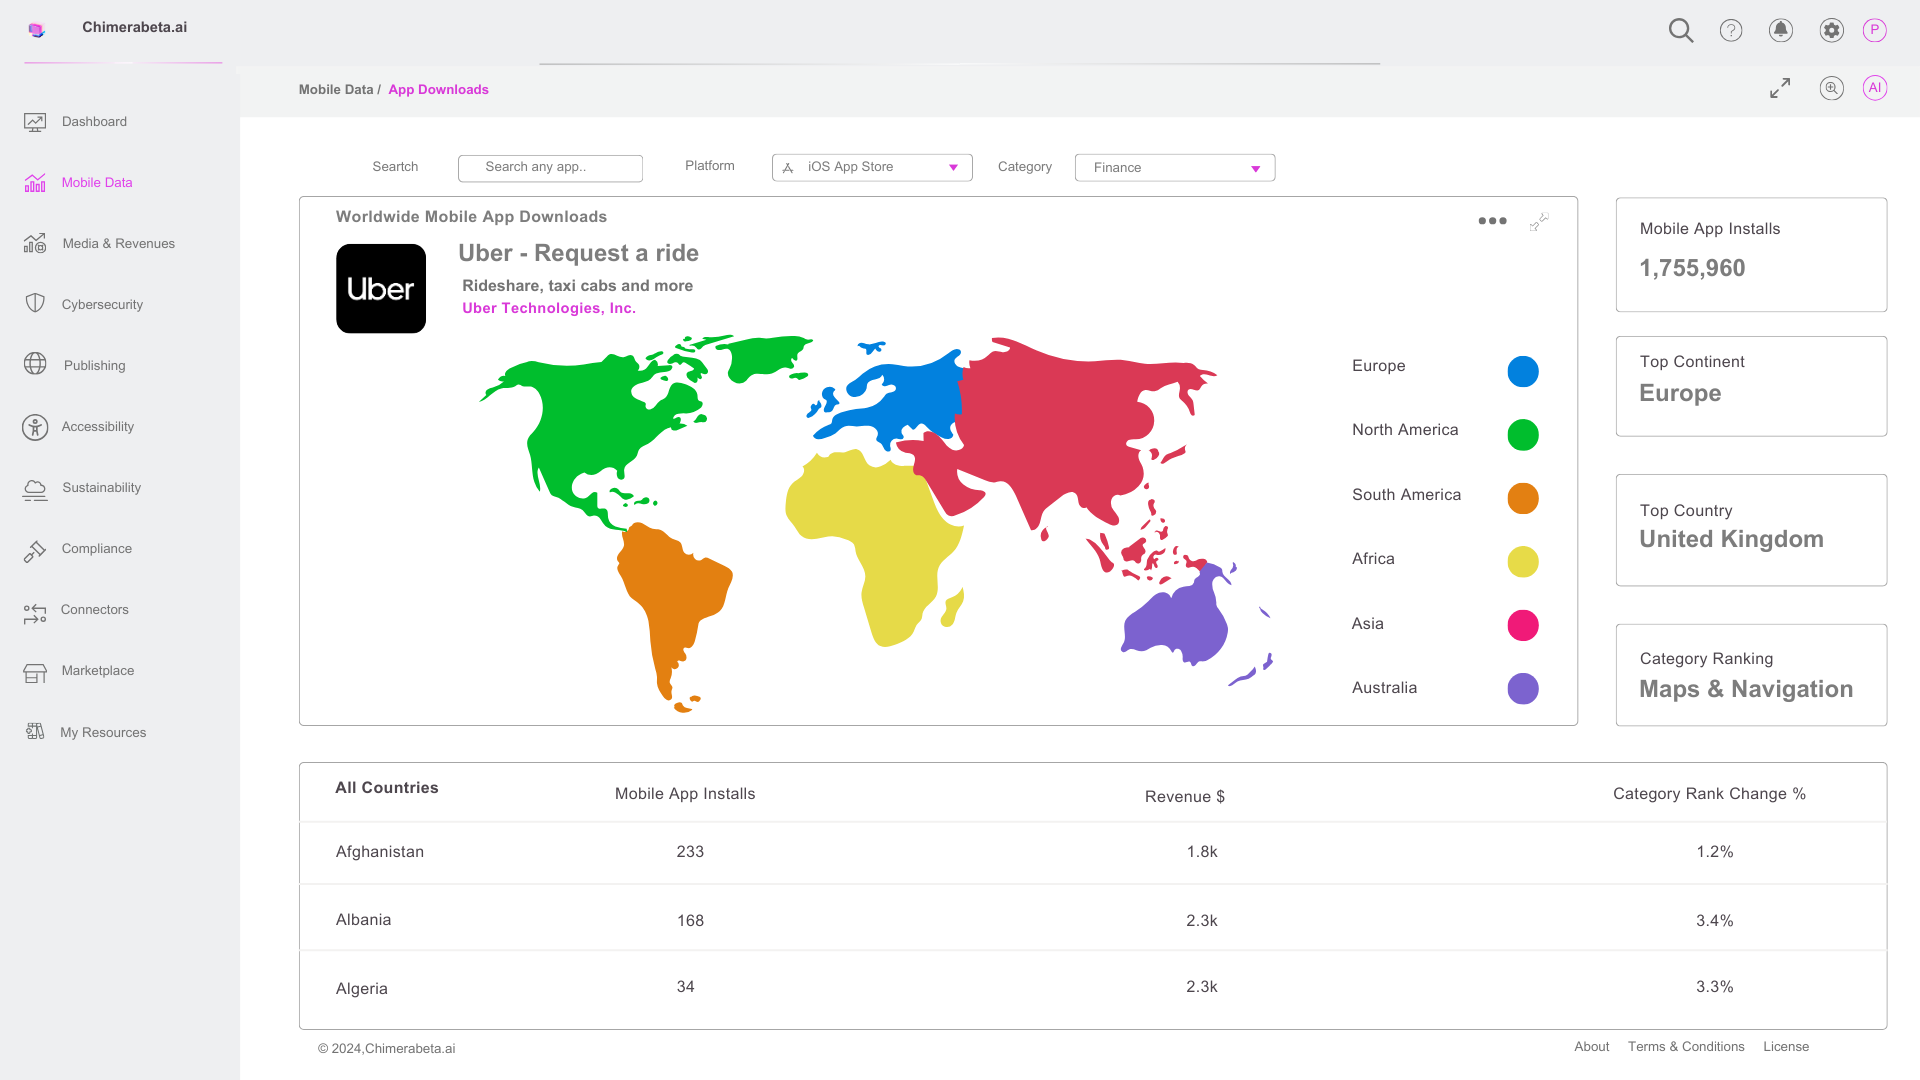1920x1080 pixels.
Task: Open notifications bell icon
Action: (1781, 30)
